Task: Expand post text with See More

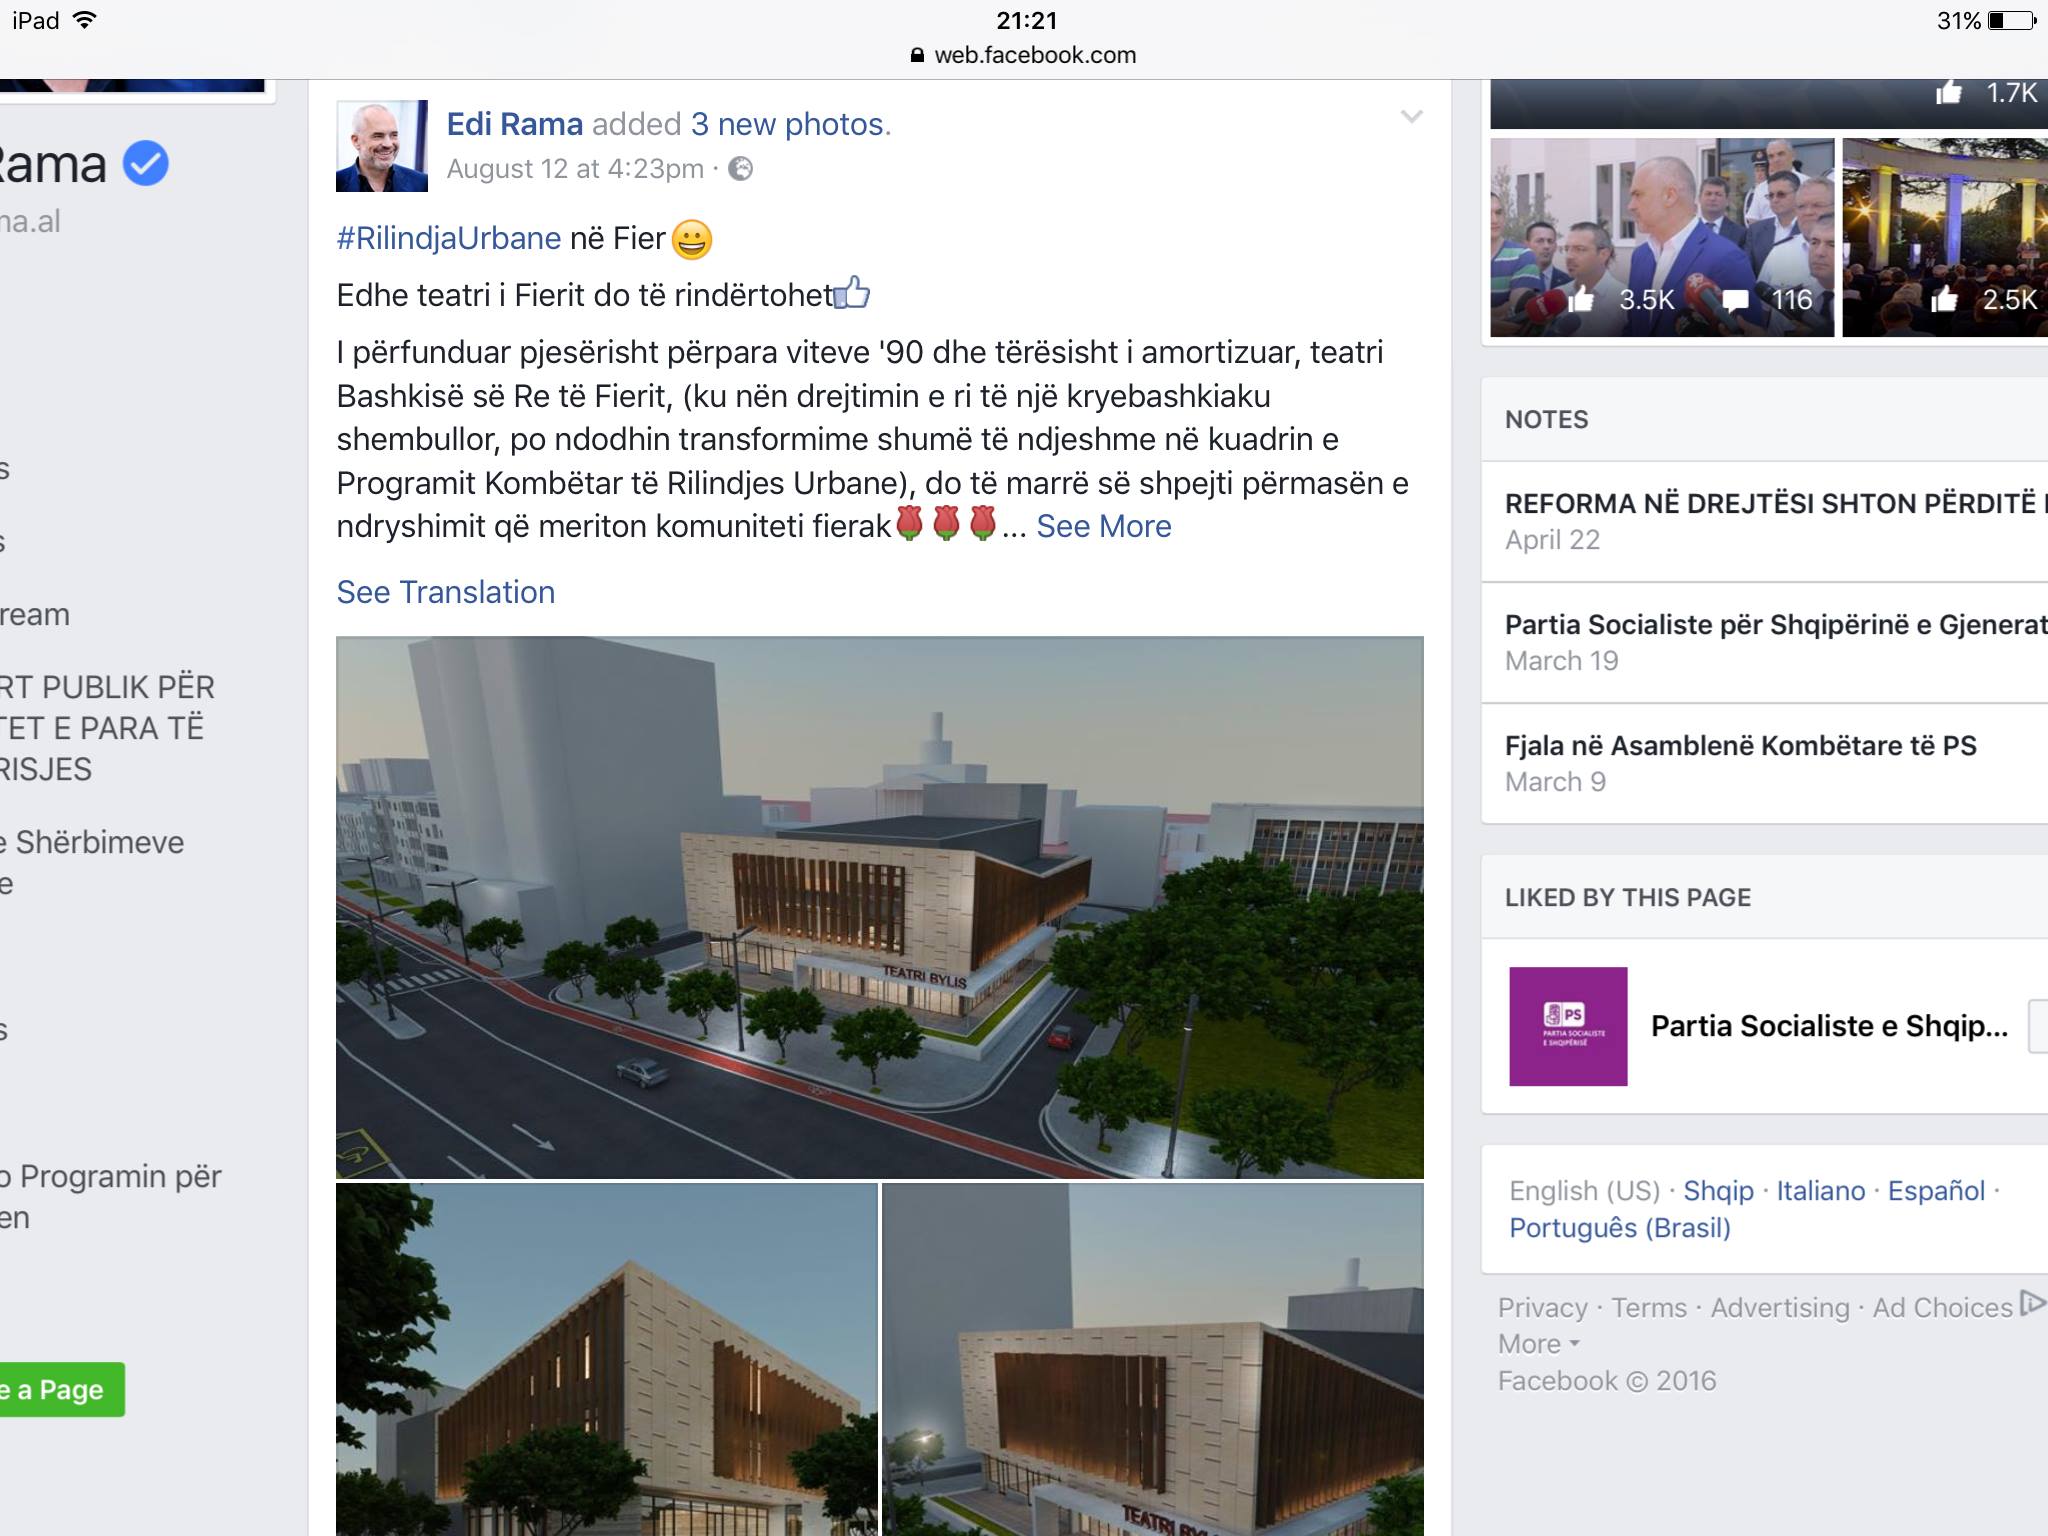Action: coord(1103,526)
